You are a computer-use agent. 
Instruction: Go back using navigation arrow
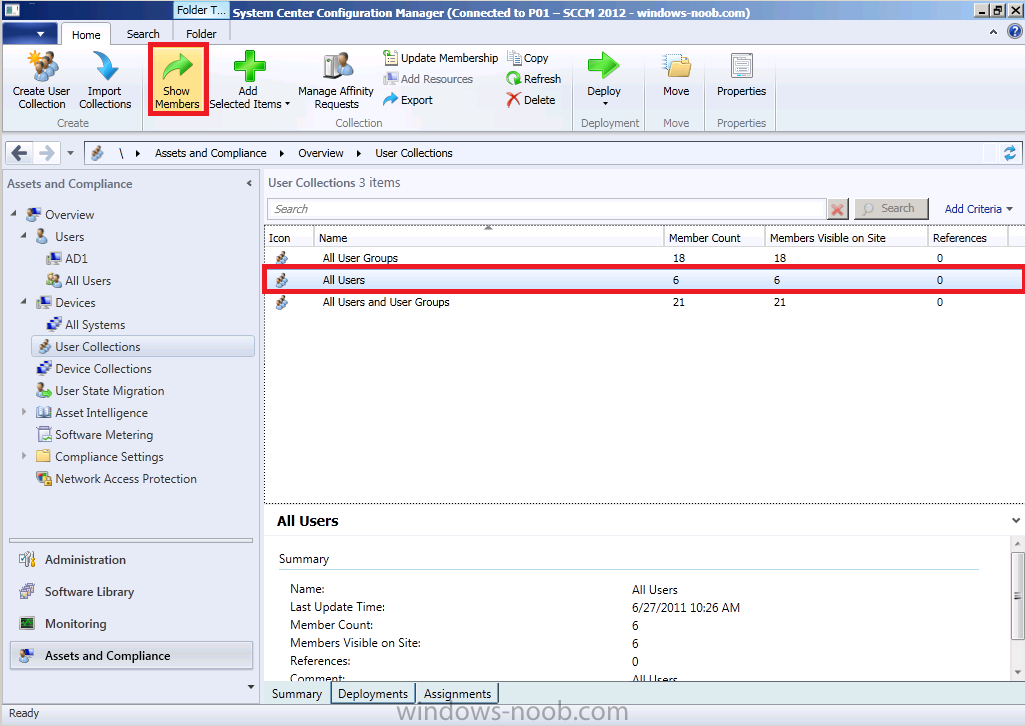point(19,153)
